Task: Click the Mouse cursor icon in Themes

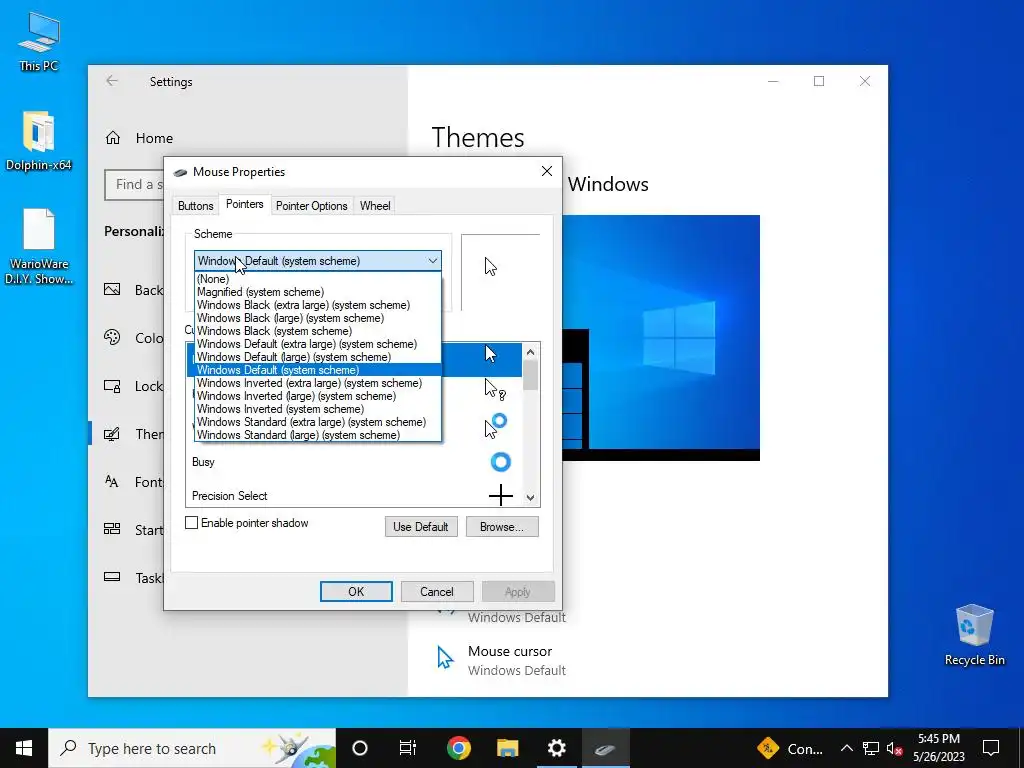Action: point(445,658)
